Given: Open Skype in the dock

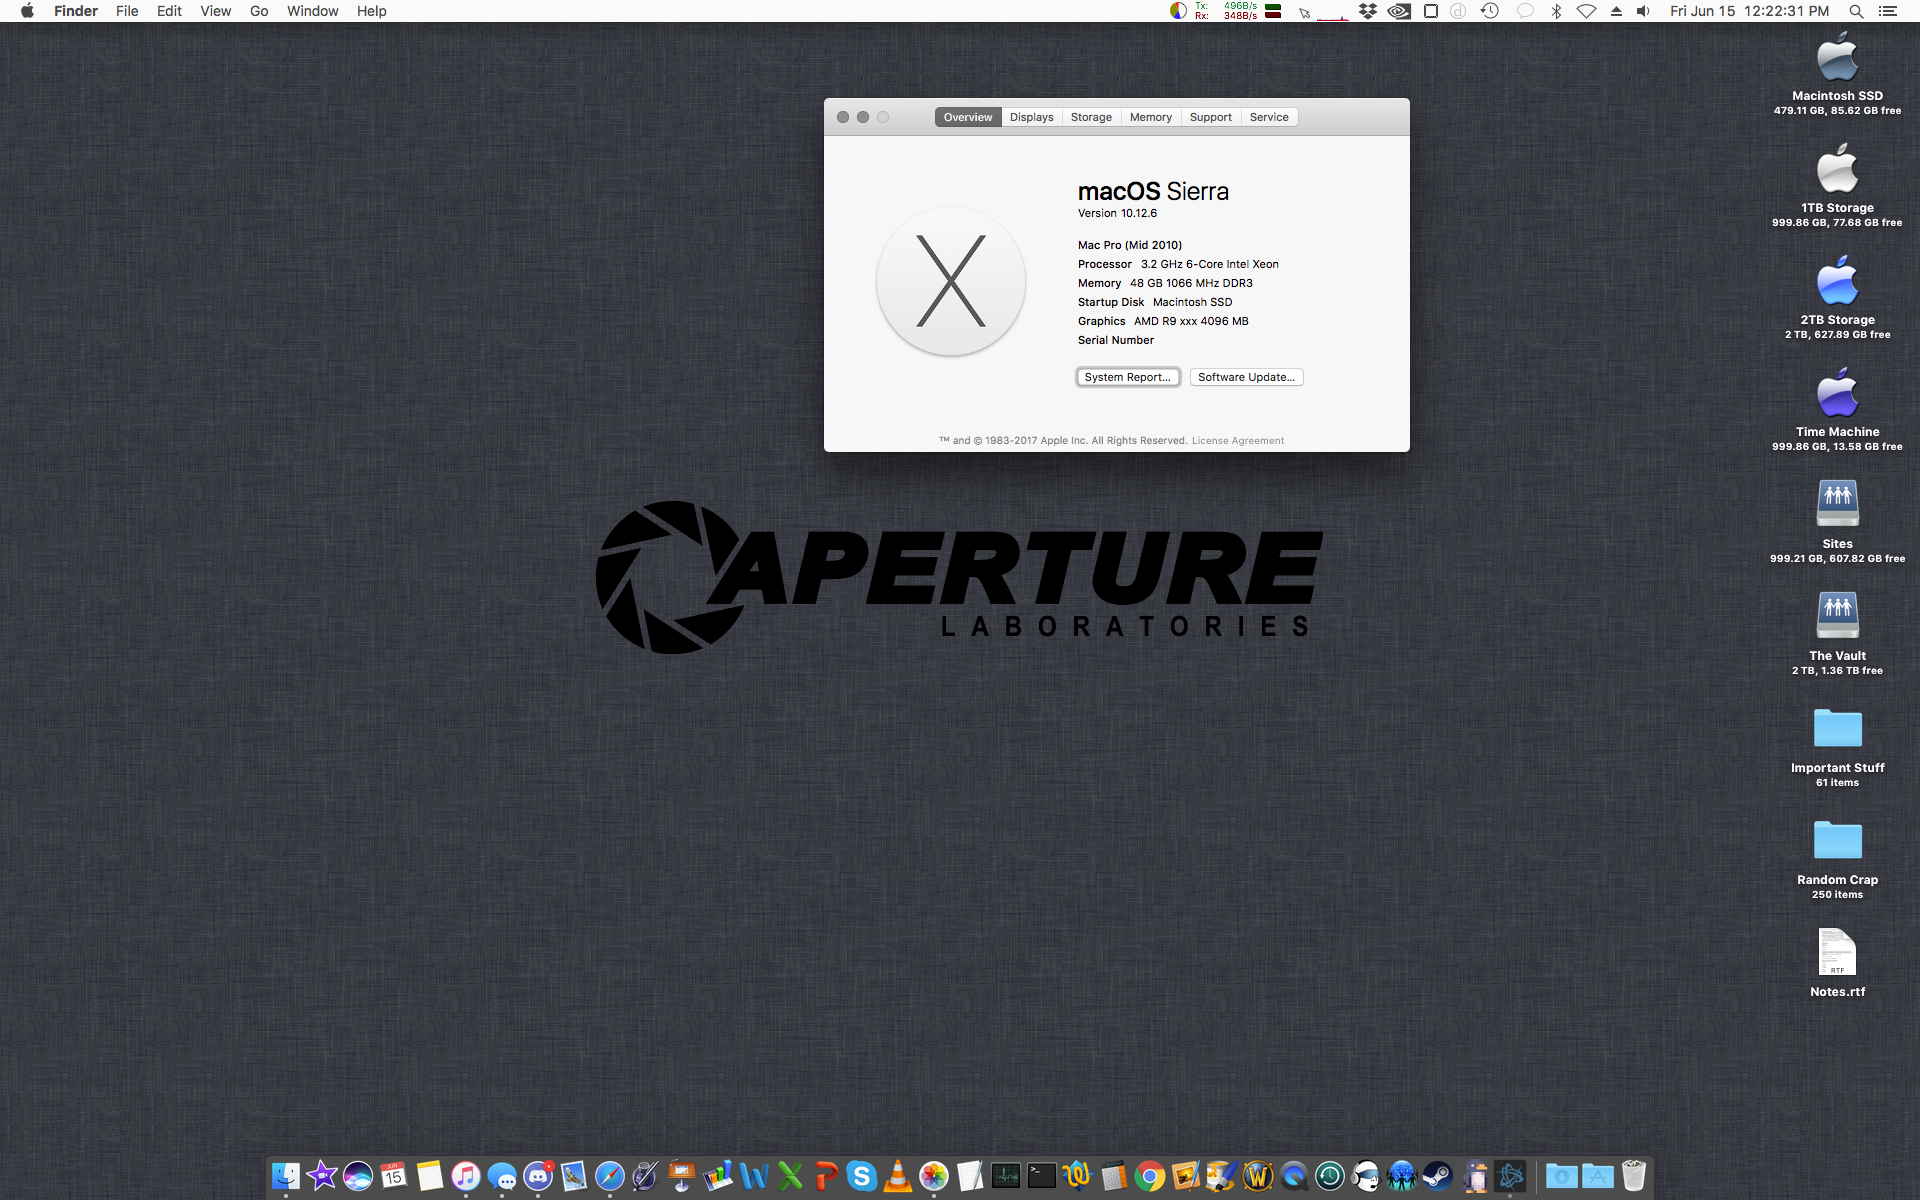Looking at the screenshot, I should coord(862,1177).
